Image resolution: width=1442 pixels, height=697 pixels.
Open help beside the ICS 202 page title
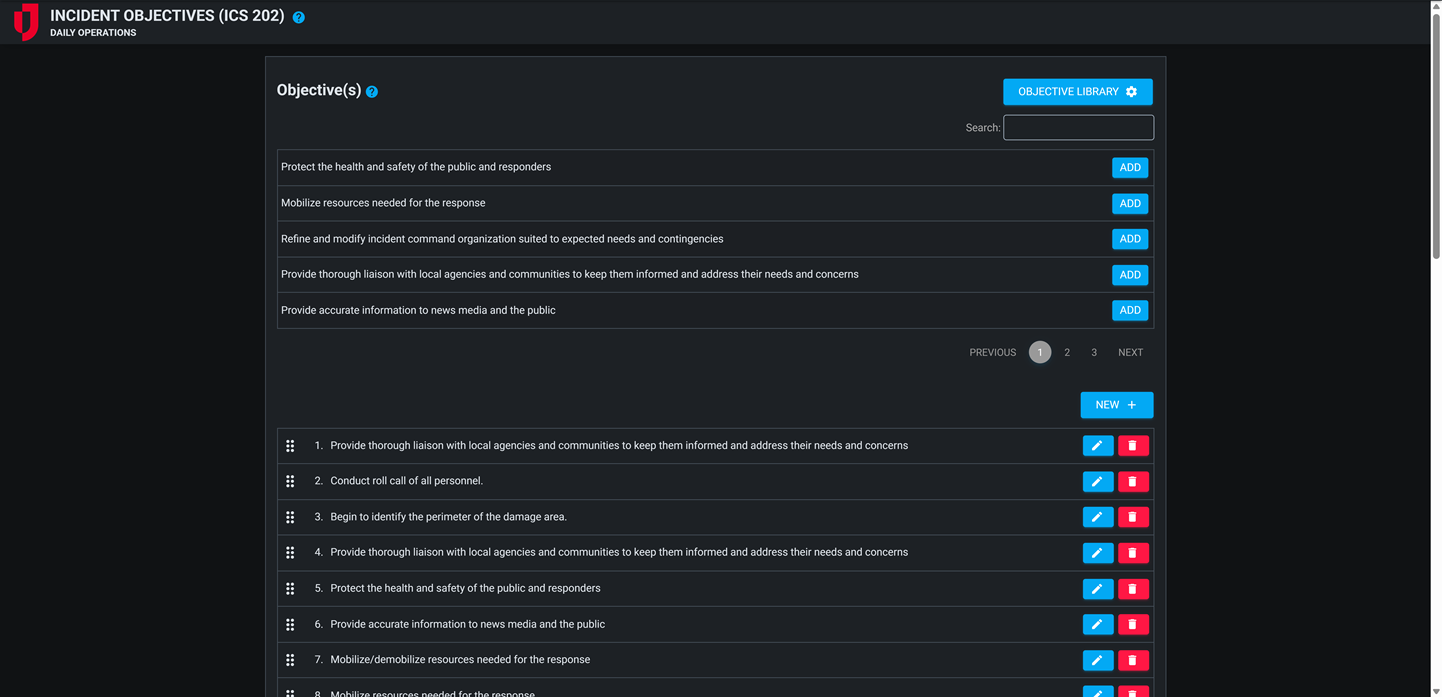[298, 16]
